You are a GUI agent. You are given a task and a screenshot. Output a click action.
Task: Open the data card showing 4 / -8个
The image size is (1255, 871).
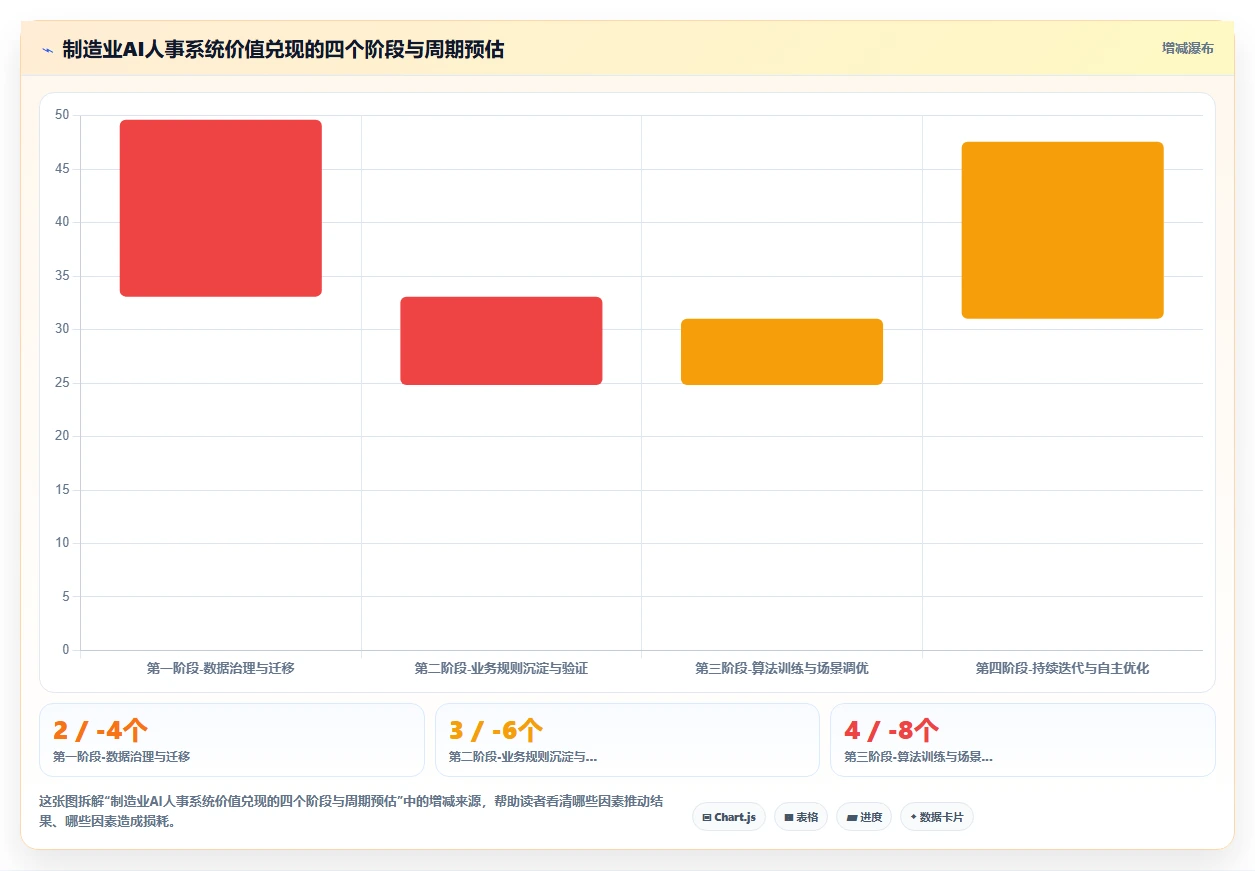coord(1023,740)
